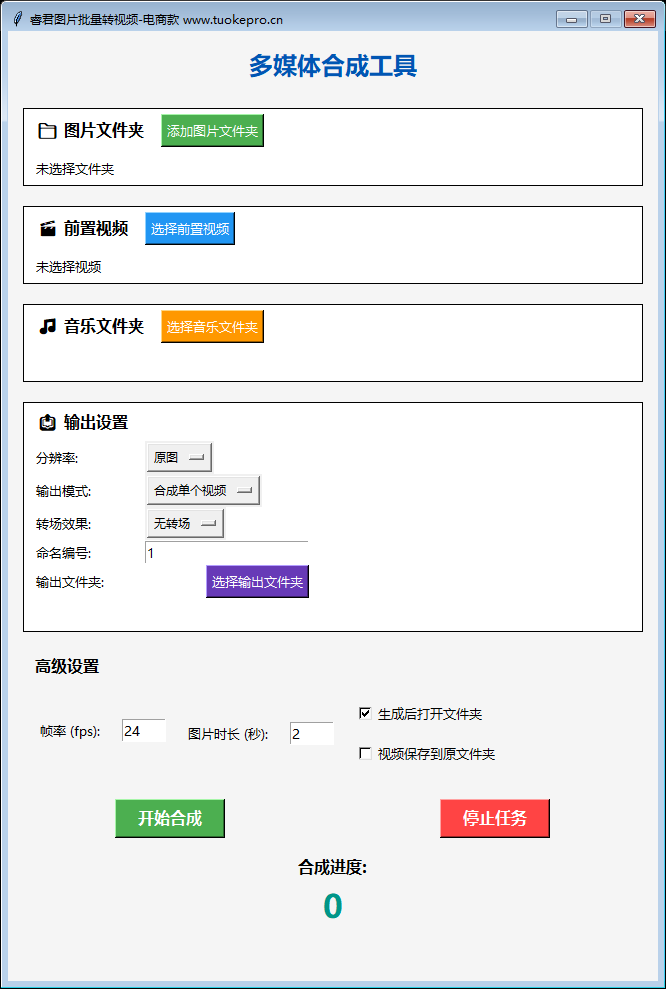666x989 pixels.
Task: Click the 帧率 (fps) input field
Action: coord(144,732)
